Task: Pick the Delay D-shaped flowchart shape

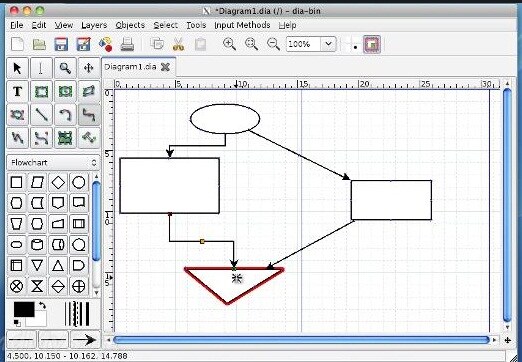Action: tap(79, 265)
